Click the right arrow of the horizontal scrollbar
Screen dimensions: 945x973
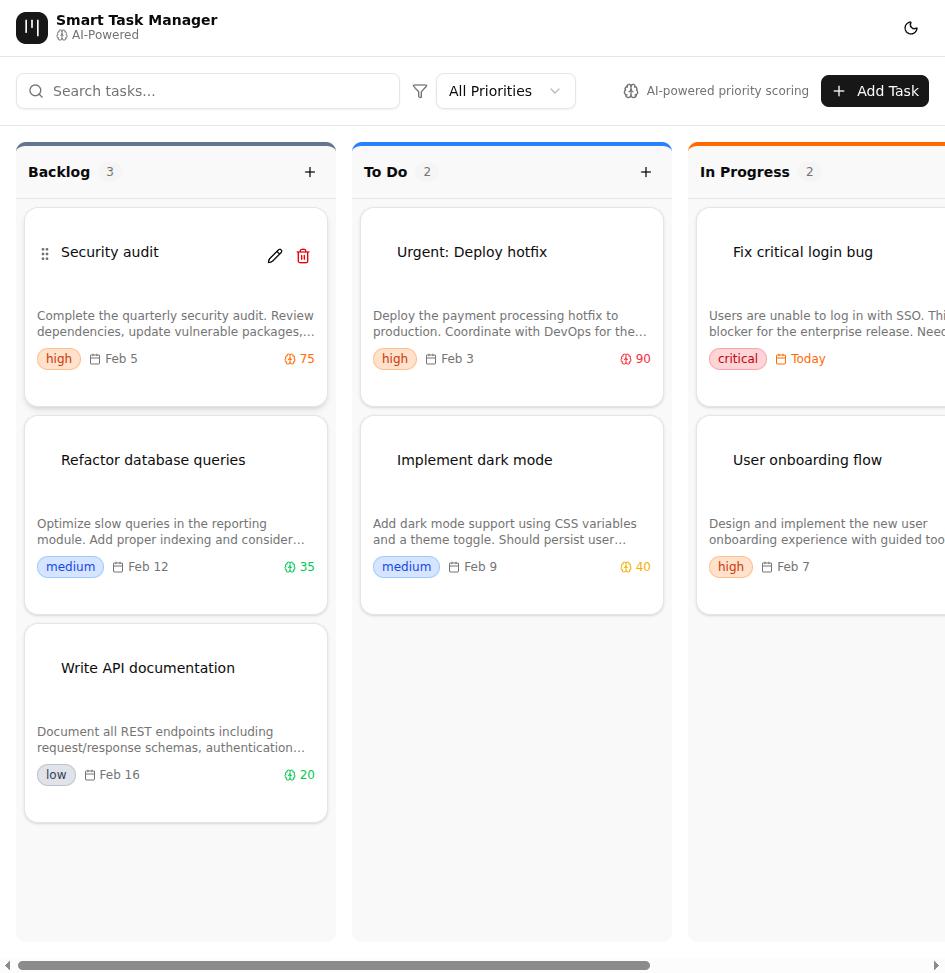point(937,963)
